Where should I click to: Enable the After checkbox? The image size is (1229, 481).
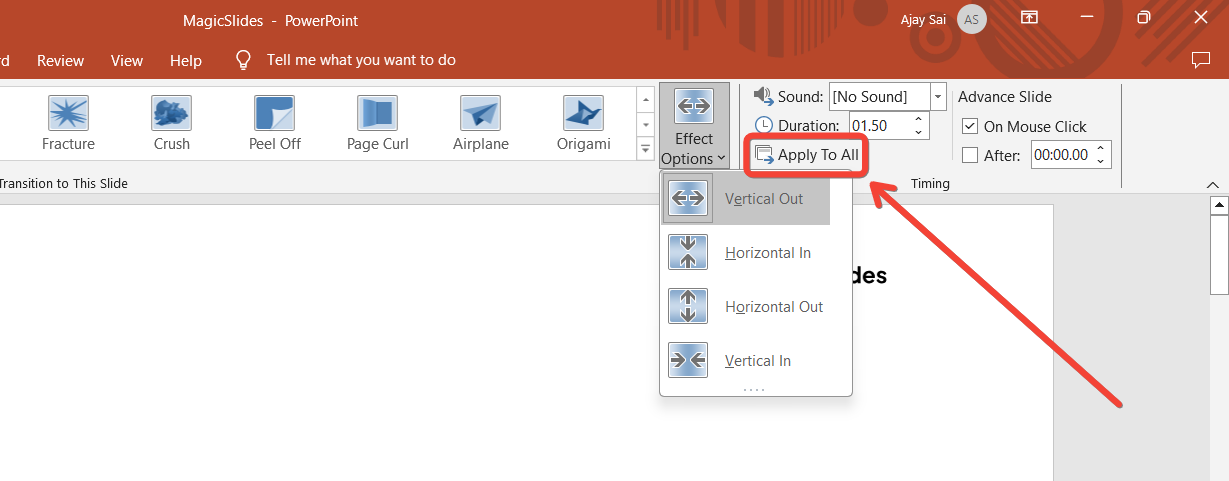click(x=969, y=155)
